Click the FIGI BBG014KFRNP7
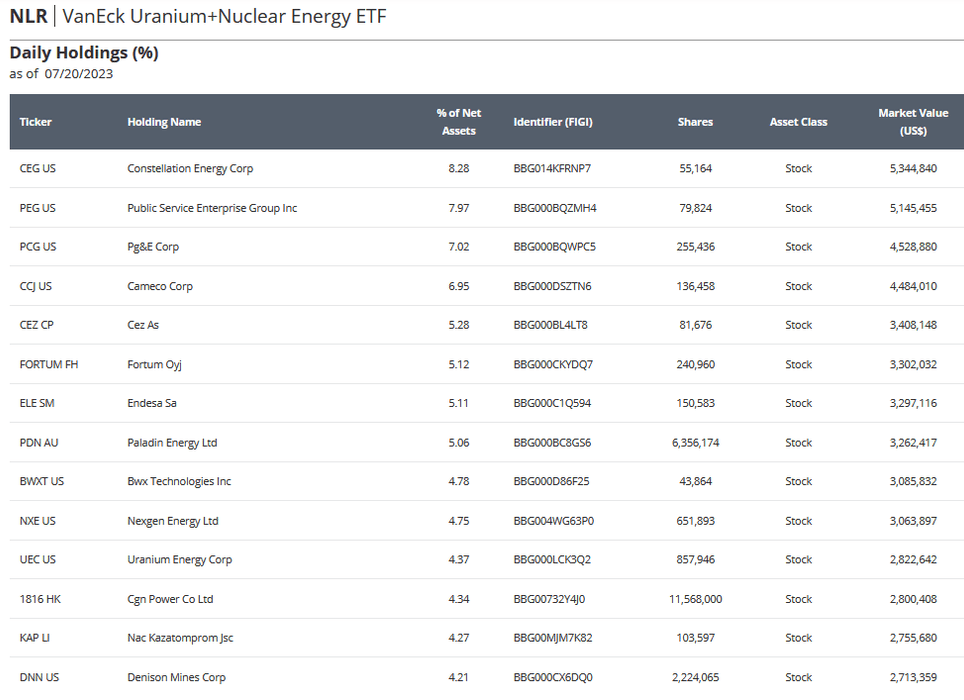This screenshot has width=964, height=700. 552,168
